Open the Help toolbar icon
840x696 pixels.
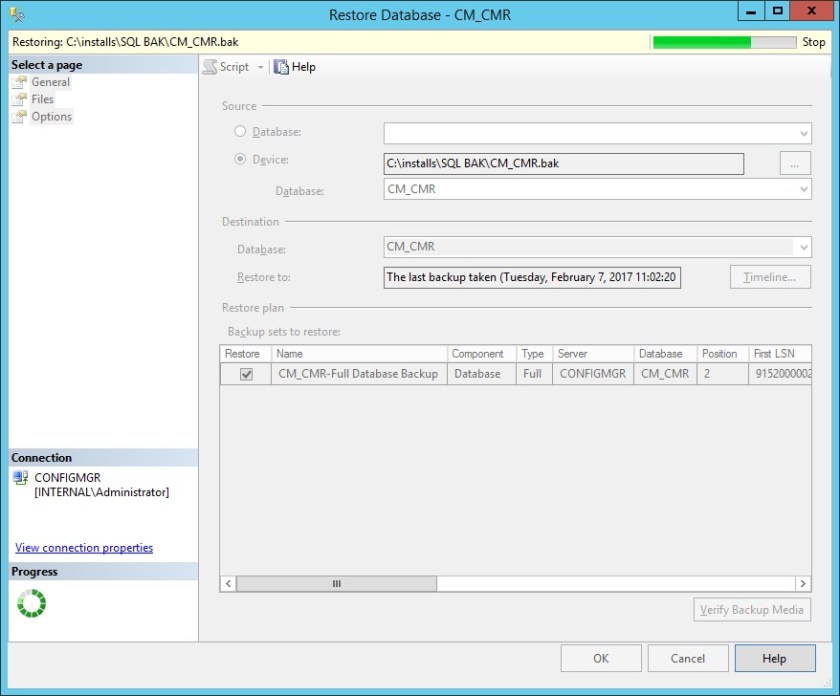[x=281, y=67]
